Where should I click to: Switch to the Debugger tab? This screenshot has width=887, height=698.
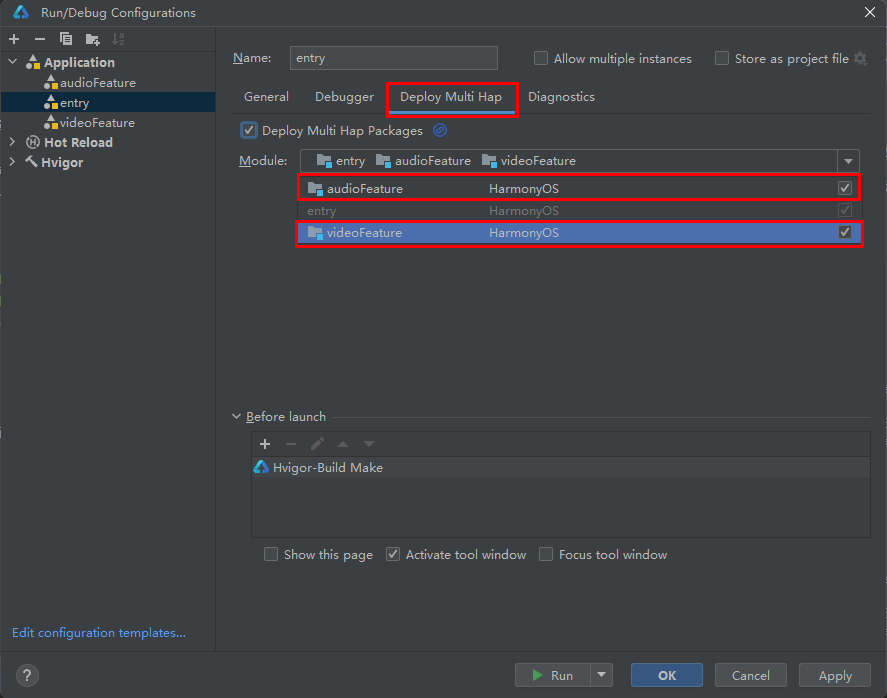pos(343,96)
